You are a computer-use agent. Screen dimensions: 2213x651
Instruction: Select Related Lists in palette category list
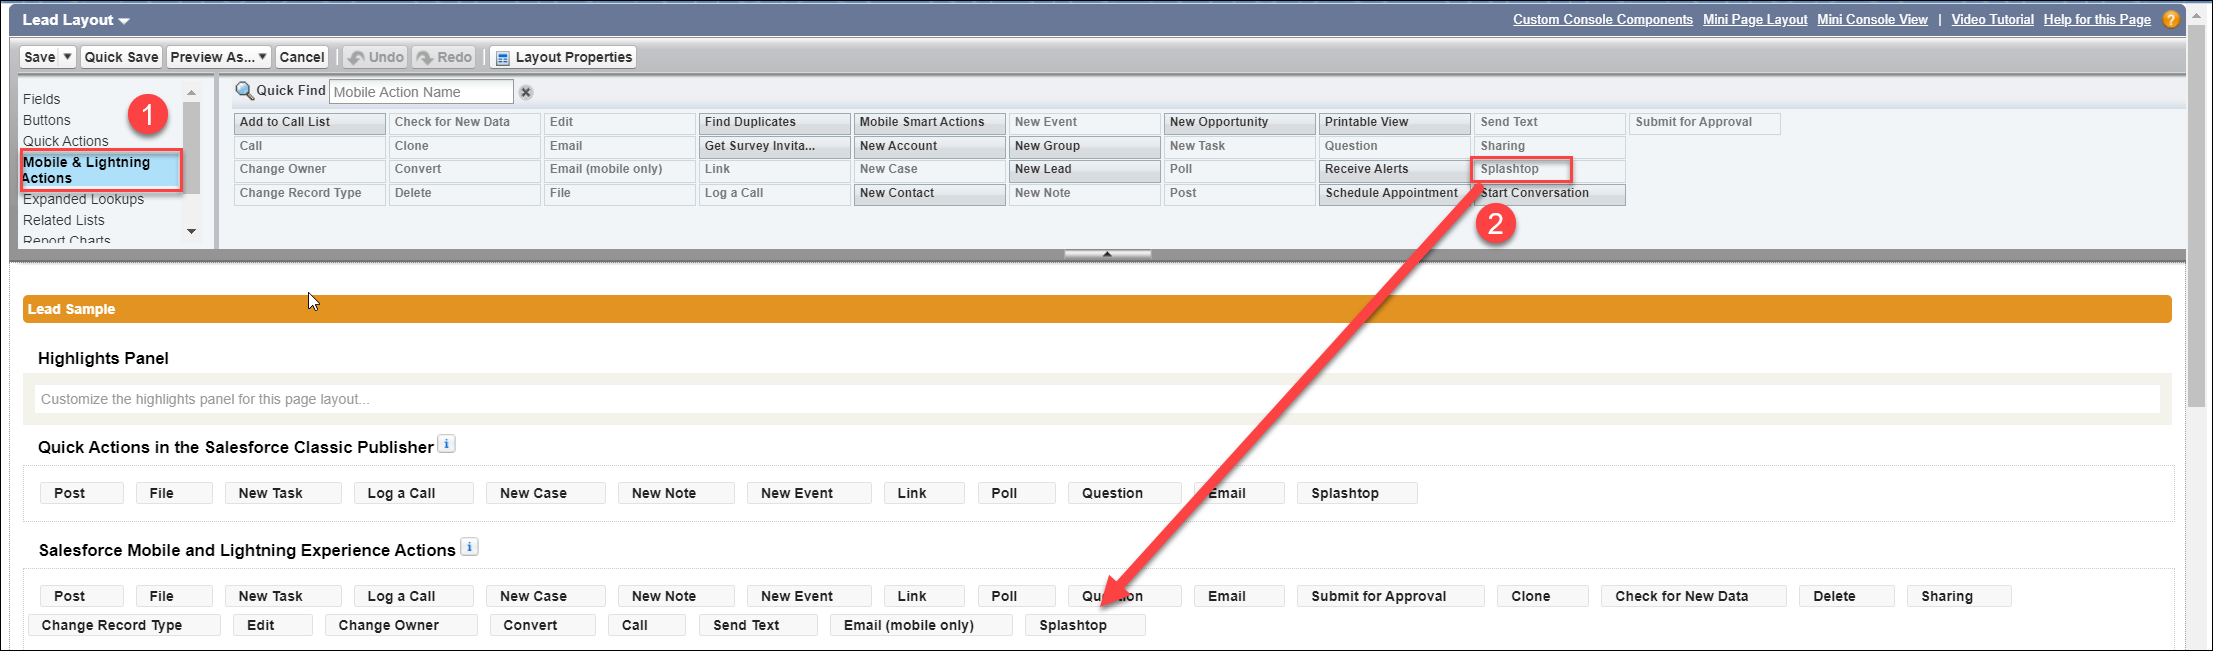pyautogui.click(x=64, y=220)
